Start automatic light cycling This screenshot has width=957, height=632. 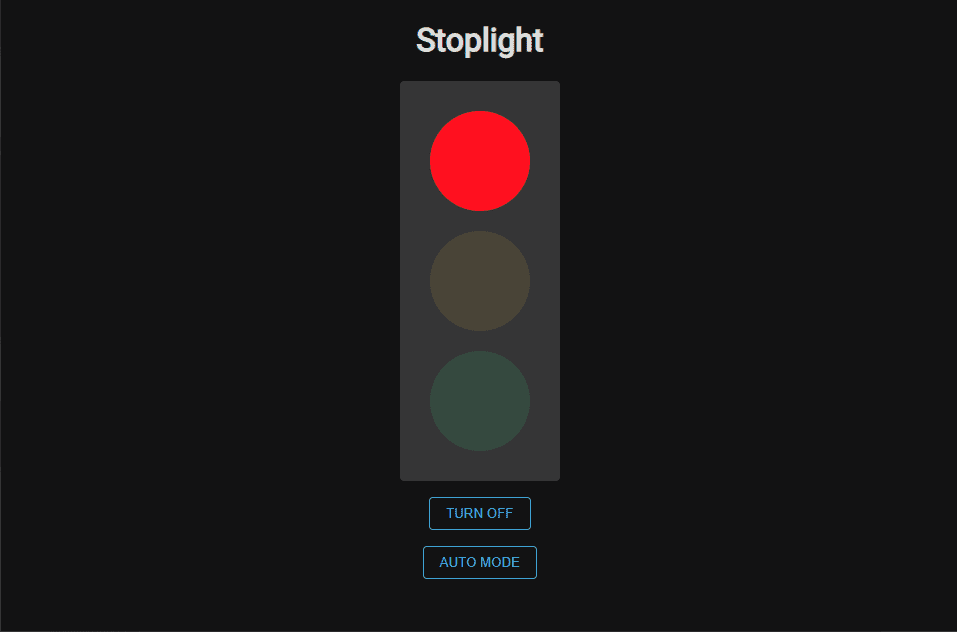pos(480,562)
